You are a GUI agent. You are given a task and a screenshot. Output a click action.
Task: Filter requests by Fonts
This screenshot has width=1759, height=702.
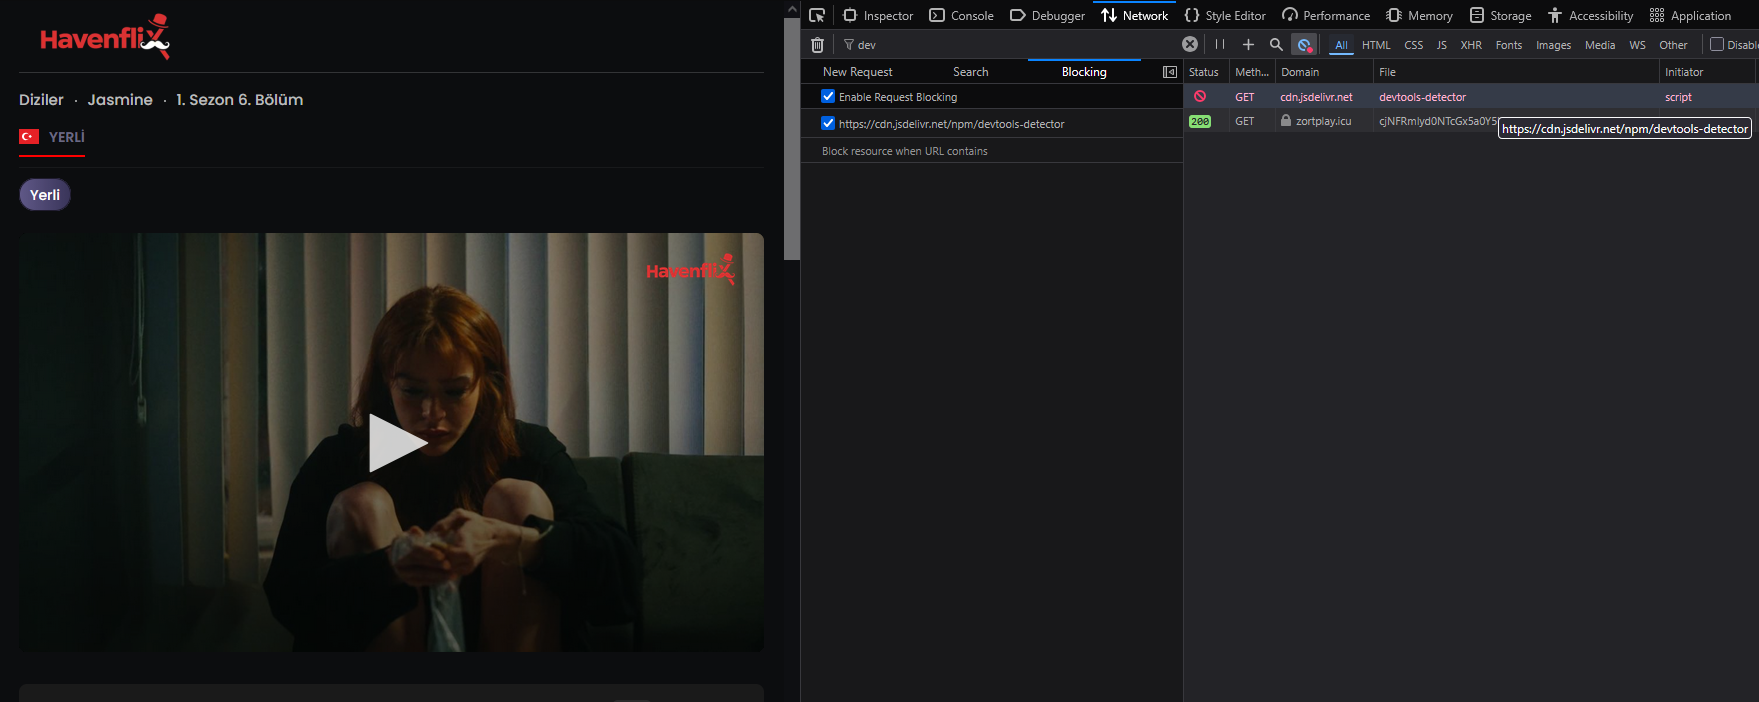(1508, 45)
